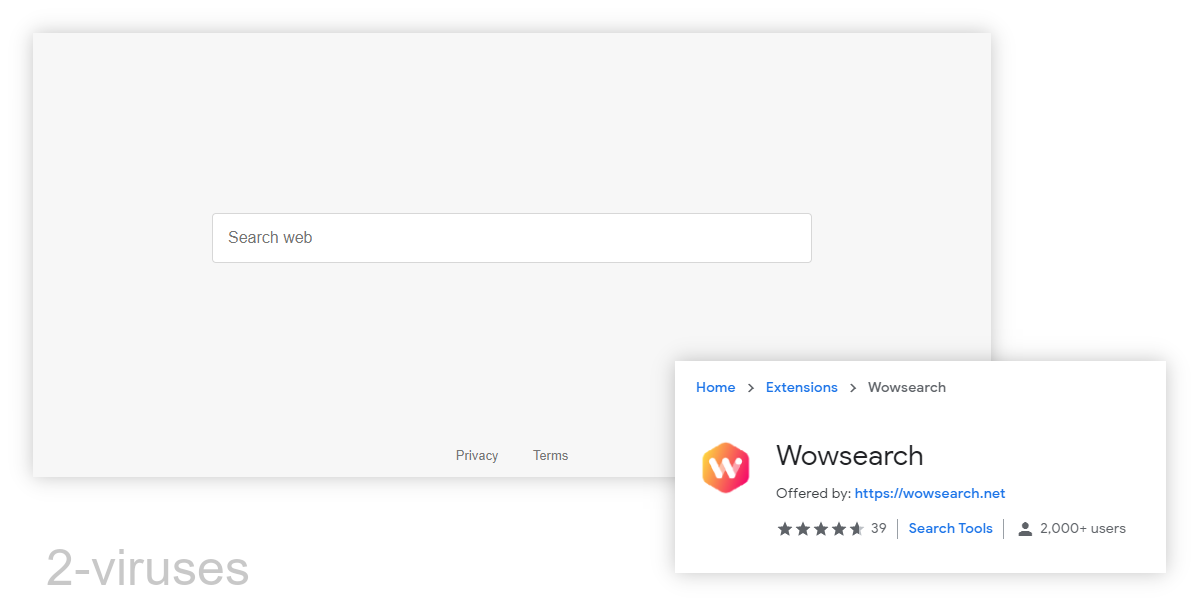Click the Search web input field
Screen dimensions: 1200x609
(511, 238)
